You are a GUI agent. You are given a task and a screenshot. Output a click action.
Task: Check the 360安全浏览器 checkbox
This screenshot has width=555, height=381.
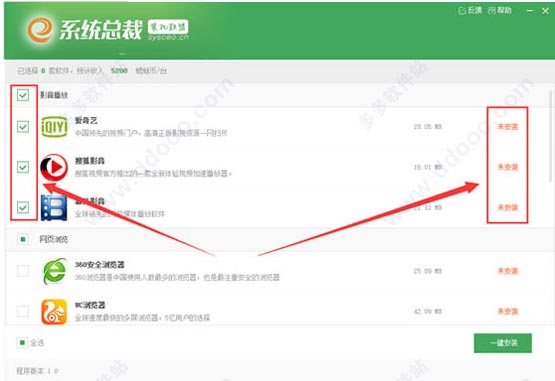[23, 271]
